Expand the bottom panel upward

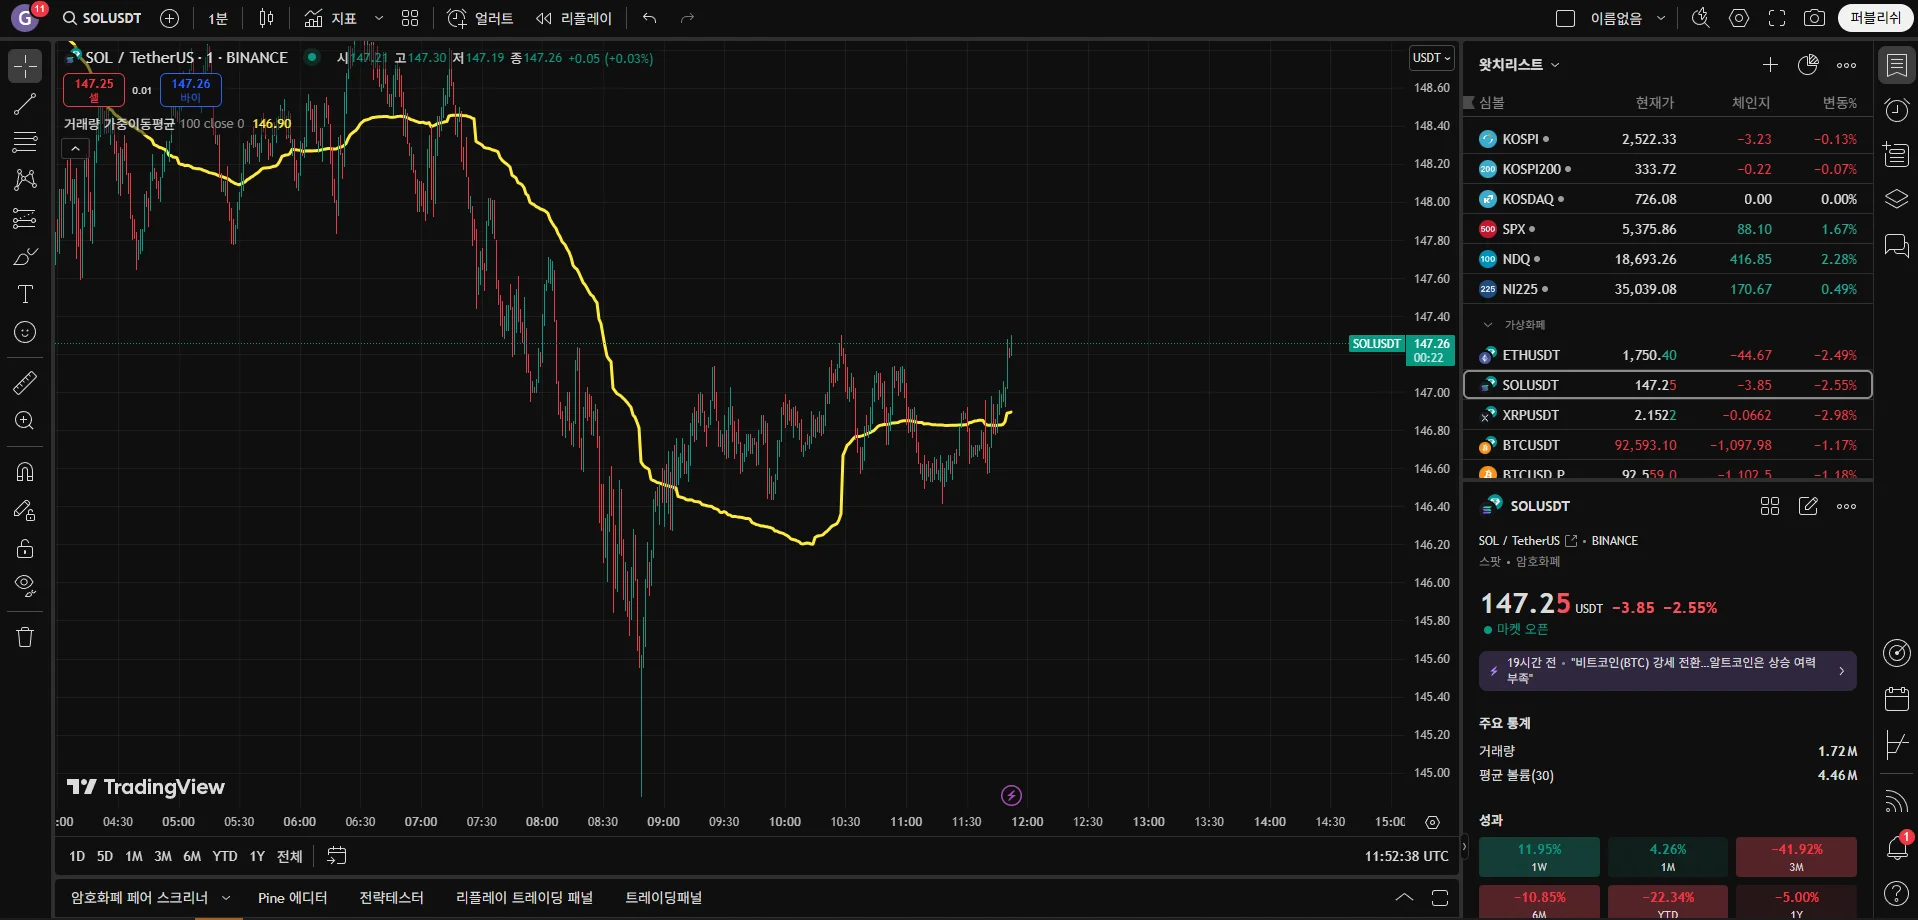1404,897
